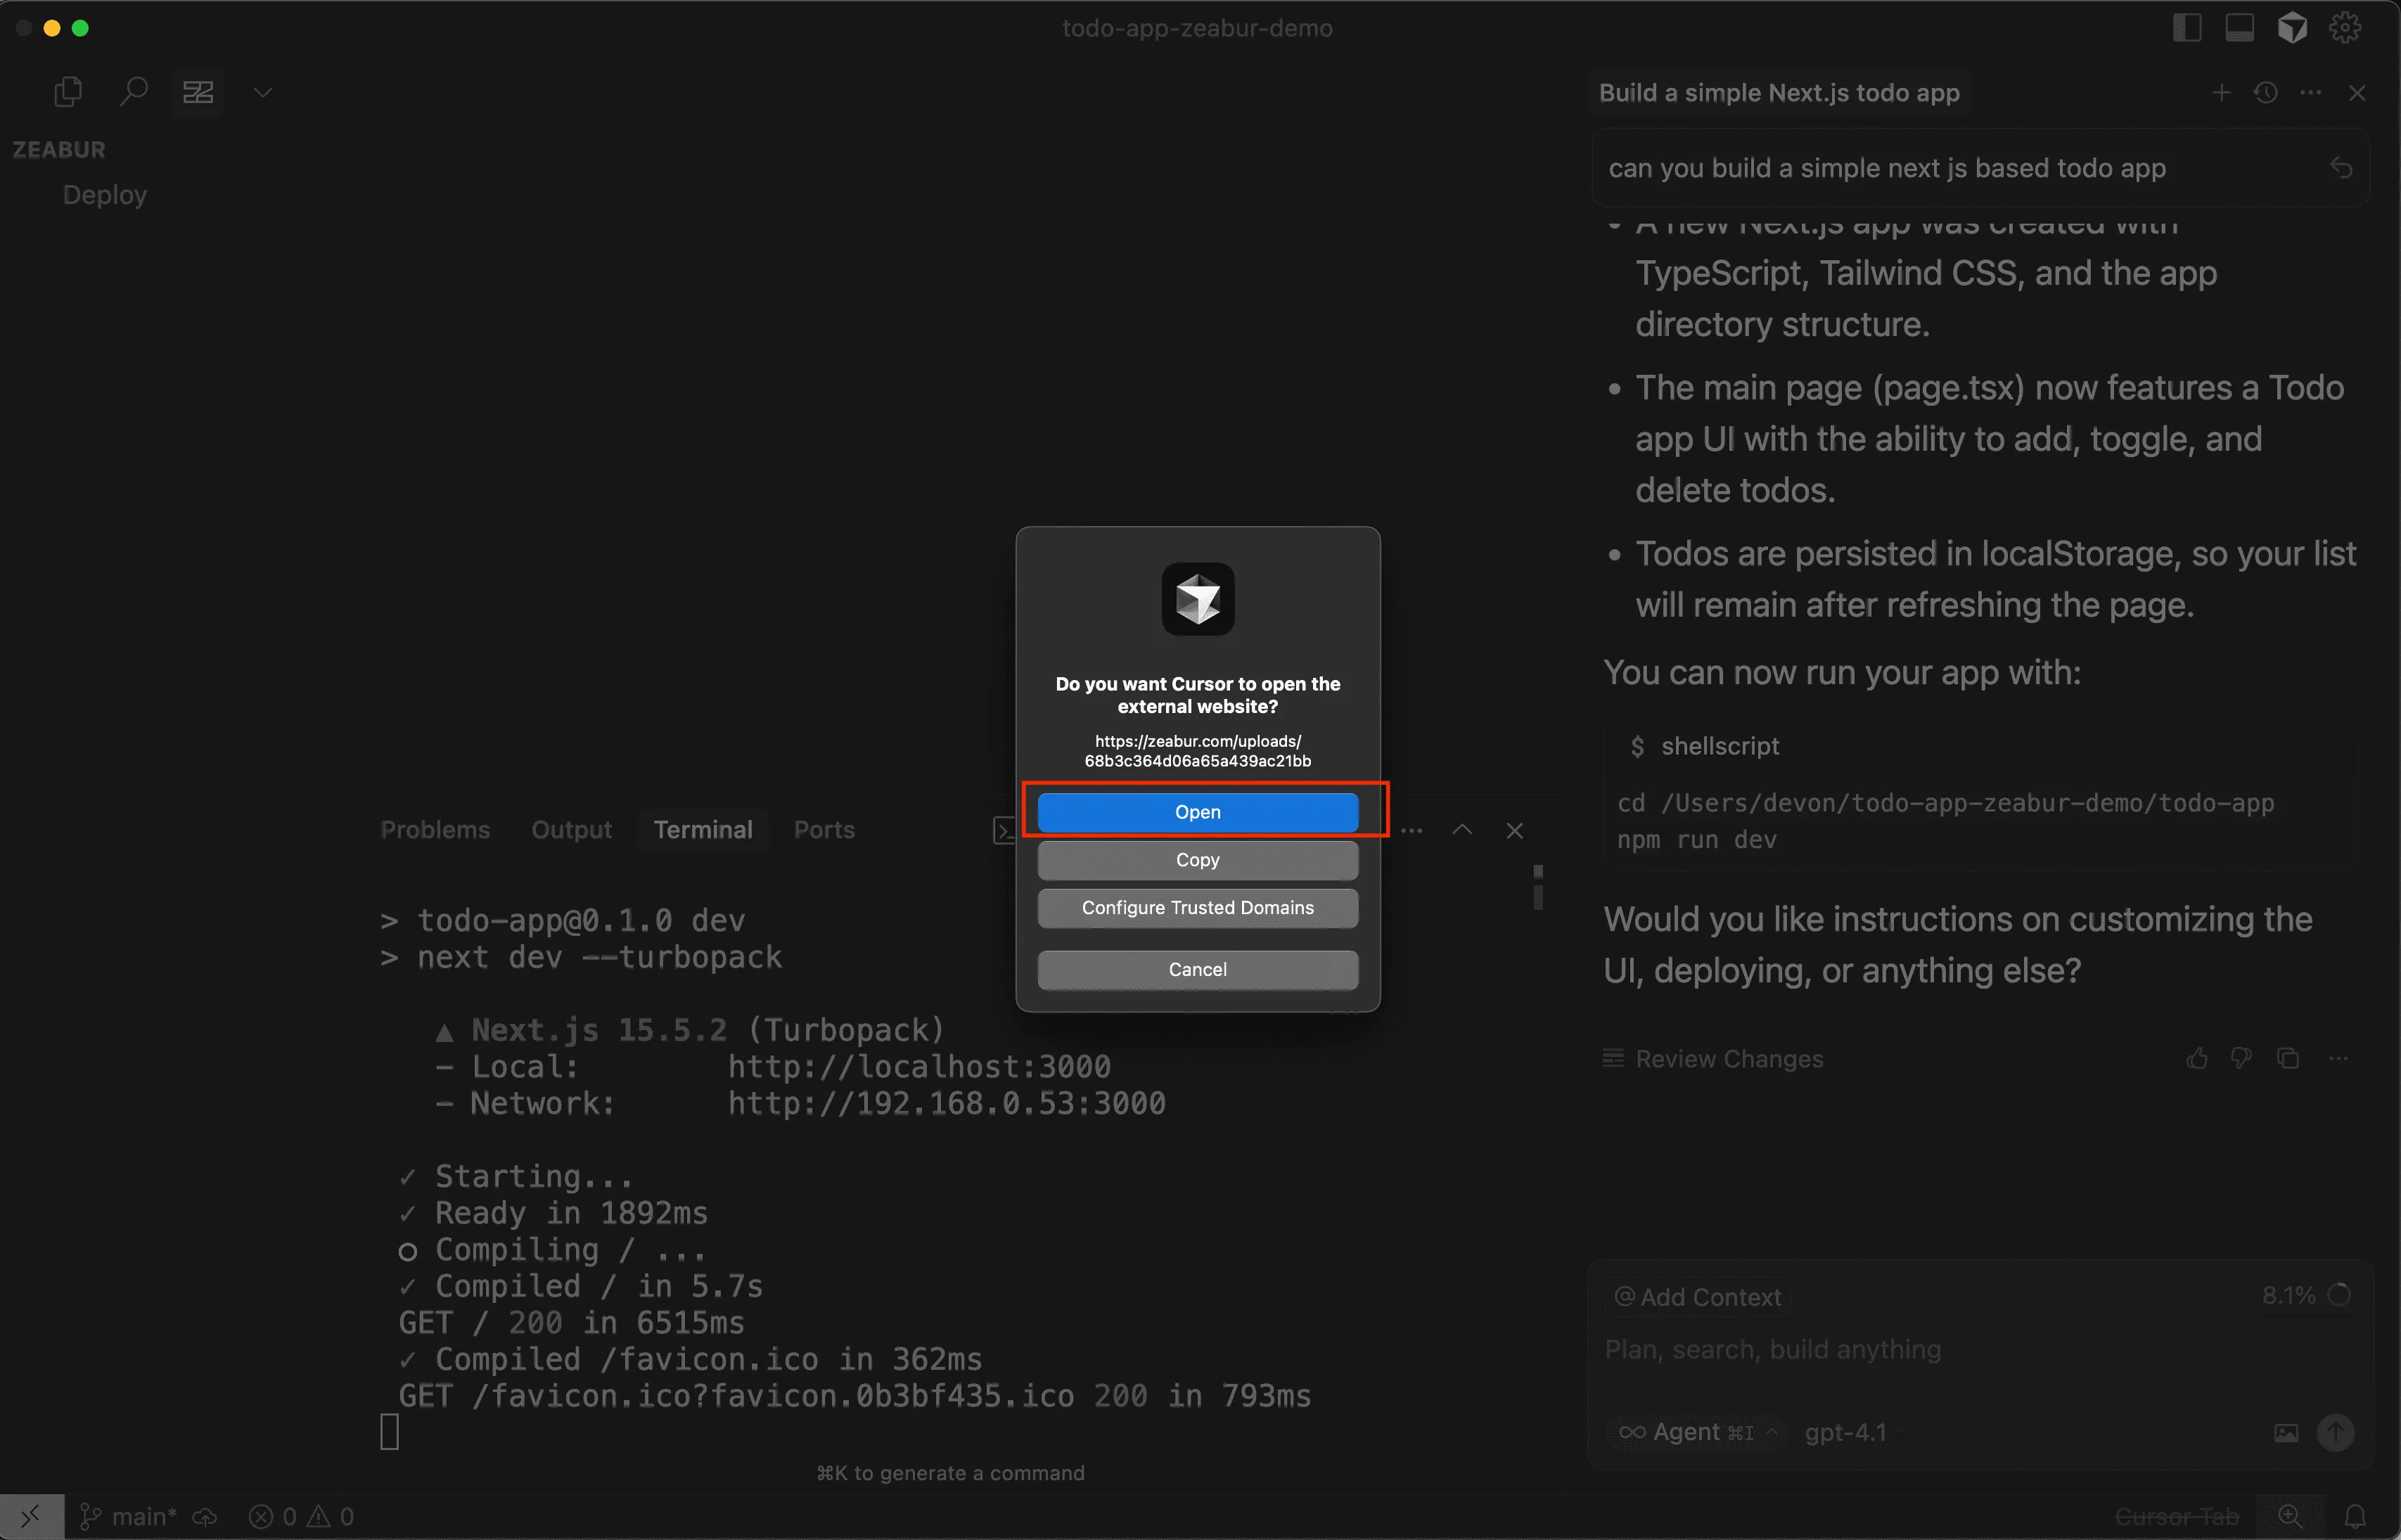
Task: Open the Agent mode dropdown
Action: click(1697, 1432)
